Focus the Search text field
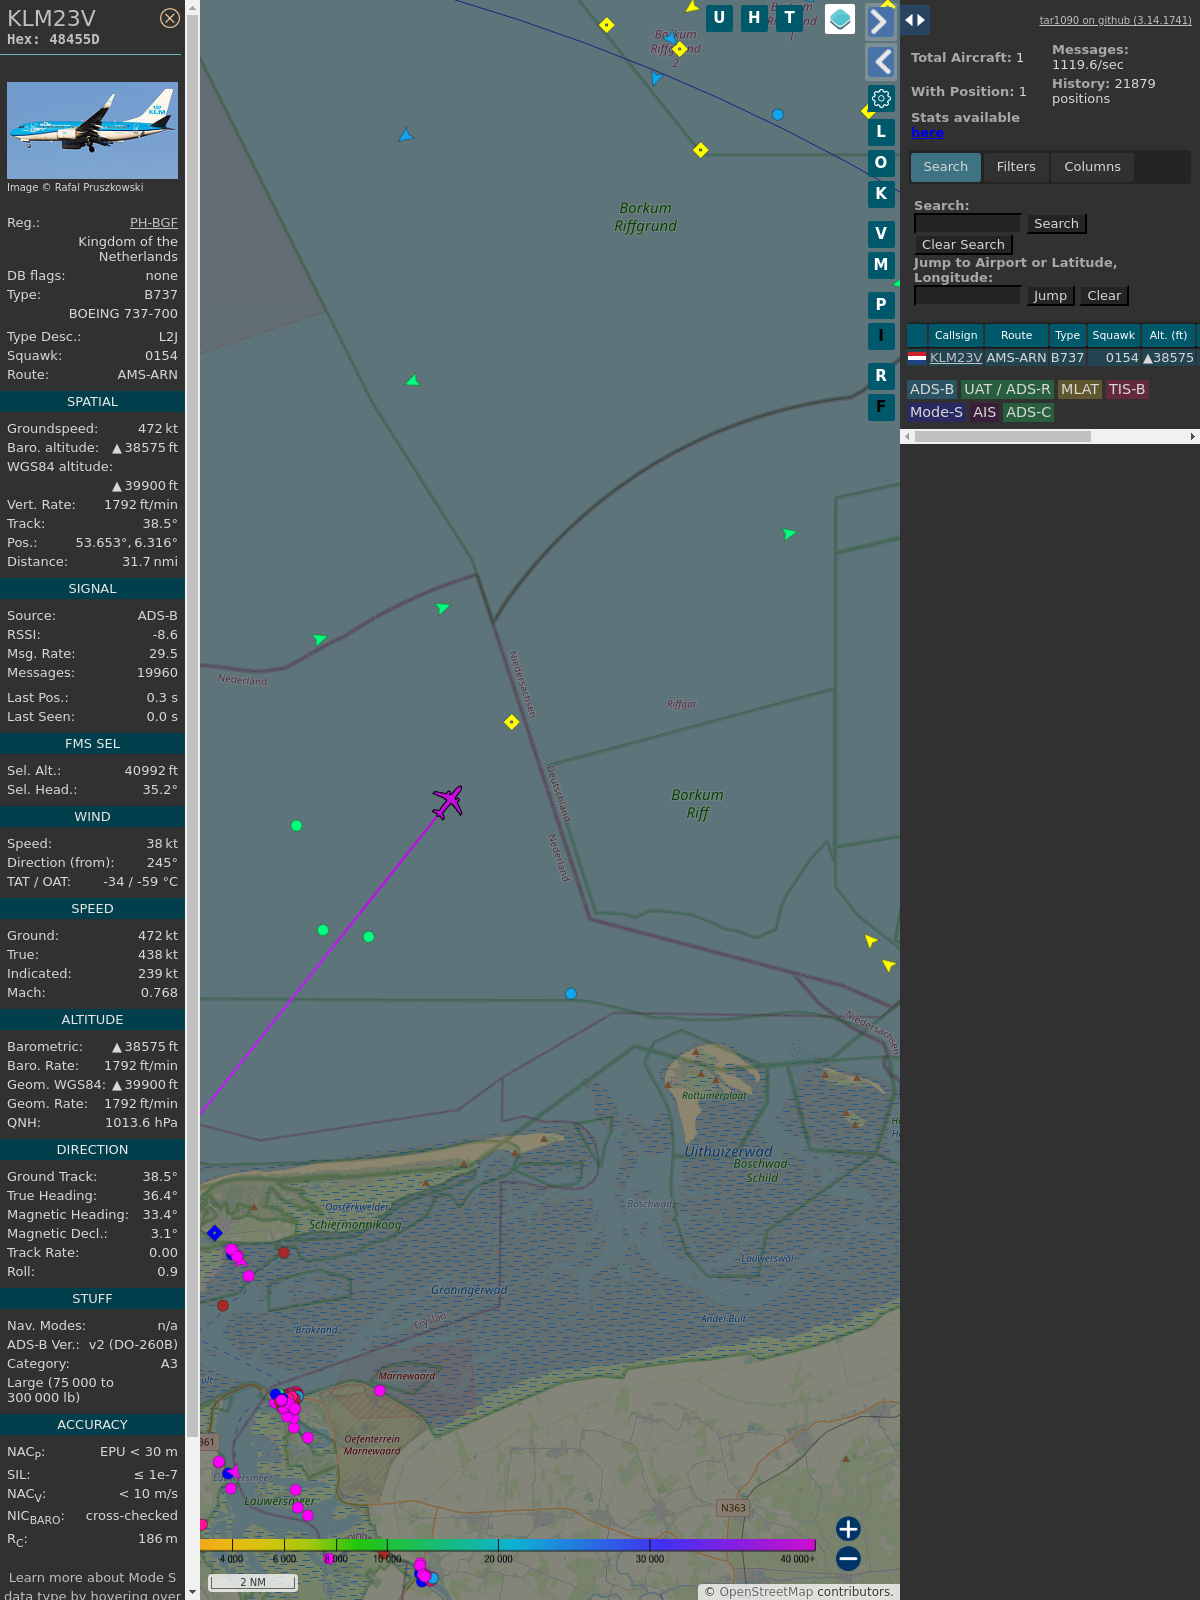Viewport: 1200px width, 1600px height. tap(967, 223)
